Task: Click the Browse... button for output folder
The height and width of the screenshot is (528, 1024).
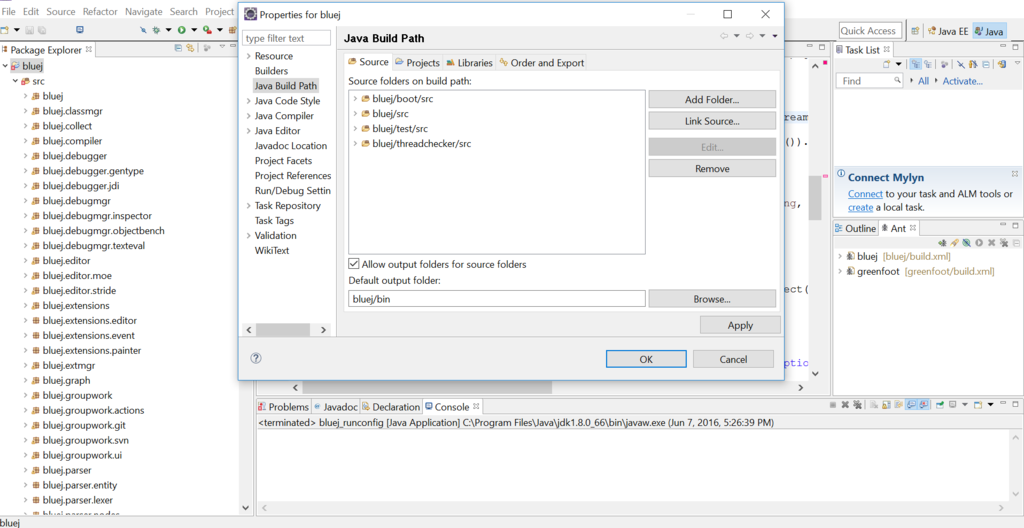Action: pos(712,299)
